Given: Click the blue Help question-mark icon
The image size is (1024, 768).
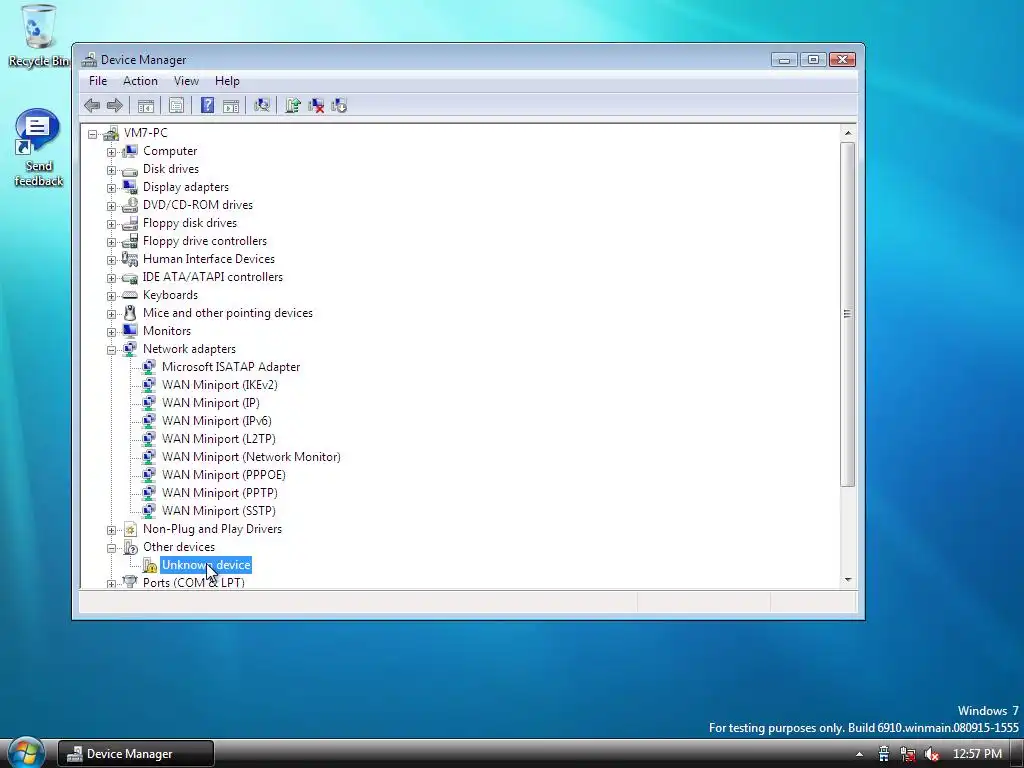Looking at the screenshot, I should click(x=207, y=105).
